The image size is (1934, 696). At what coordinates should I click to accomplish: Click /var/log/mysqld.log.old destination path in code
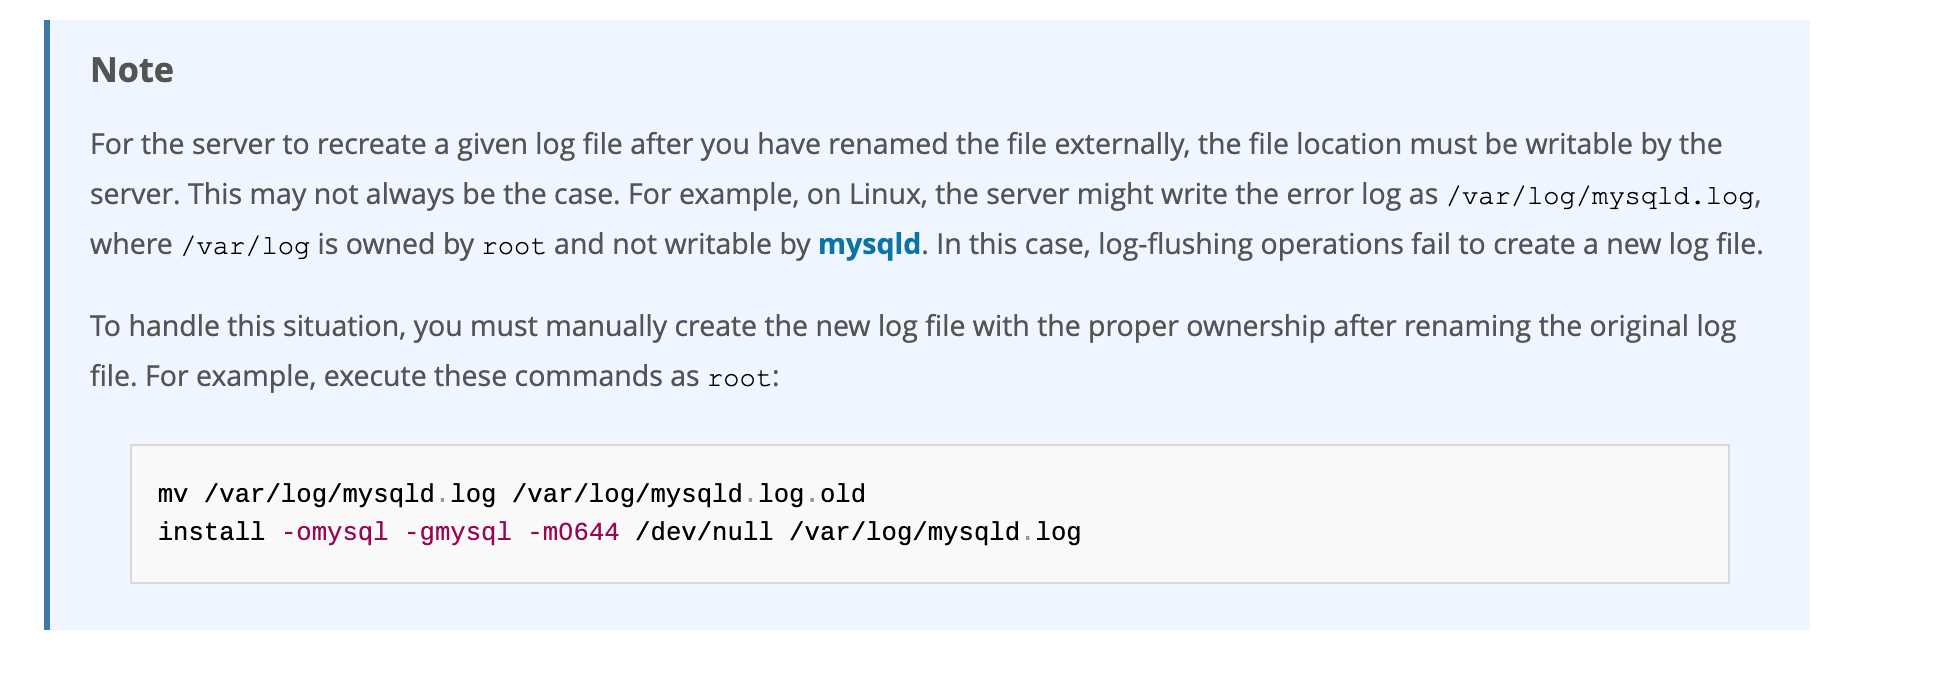[x=688, y=494]
